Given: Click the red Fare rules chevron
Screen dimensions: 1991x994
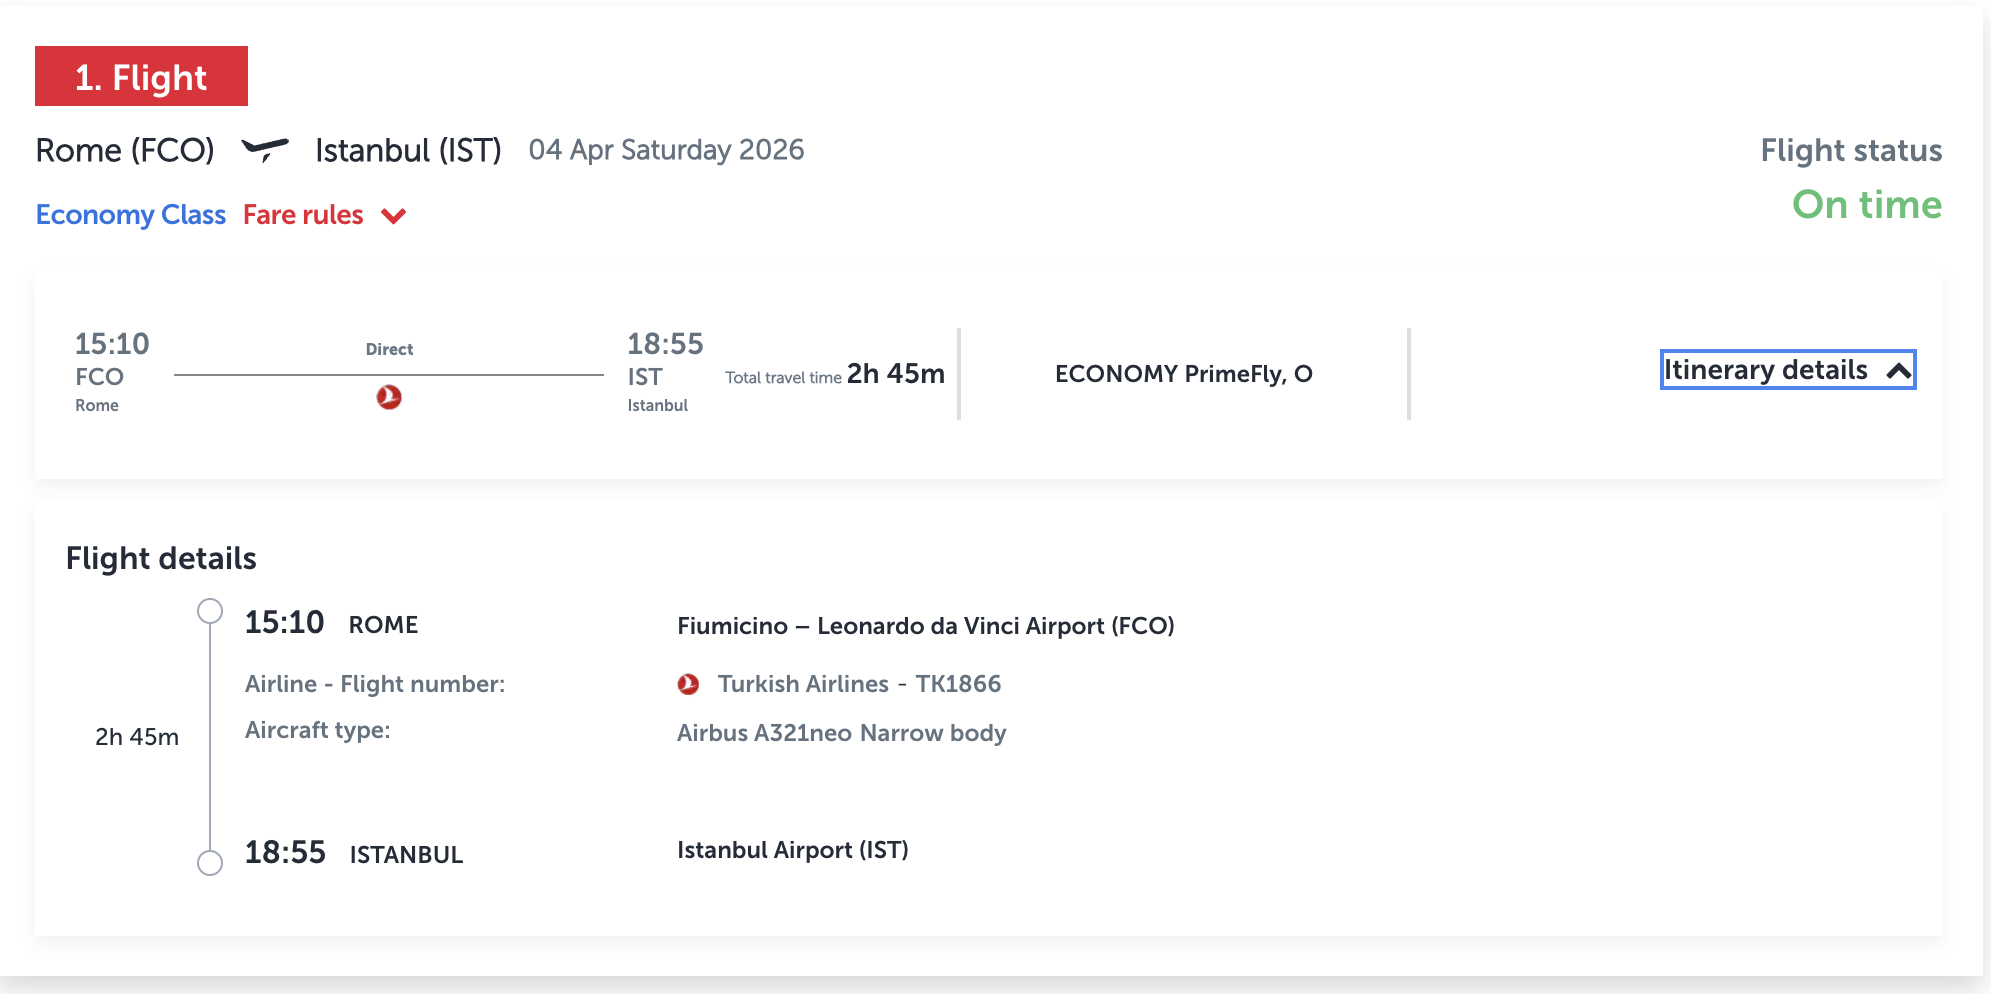Looking at the screenshot, I should (x=394, y=216).
